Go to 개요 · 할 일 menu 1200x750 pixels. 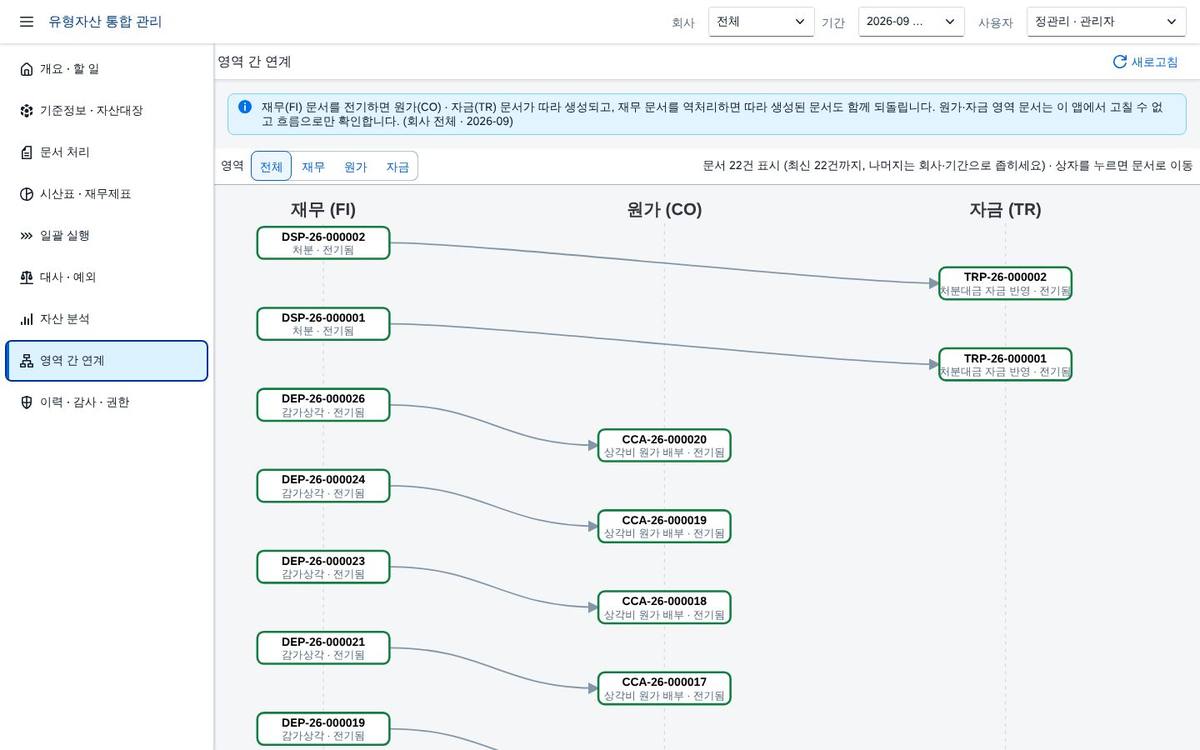tap(107, 69)
